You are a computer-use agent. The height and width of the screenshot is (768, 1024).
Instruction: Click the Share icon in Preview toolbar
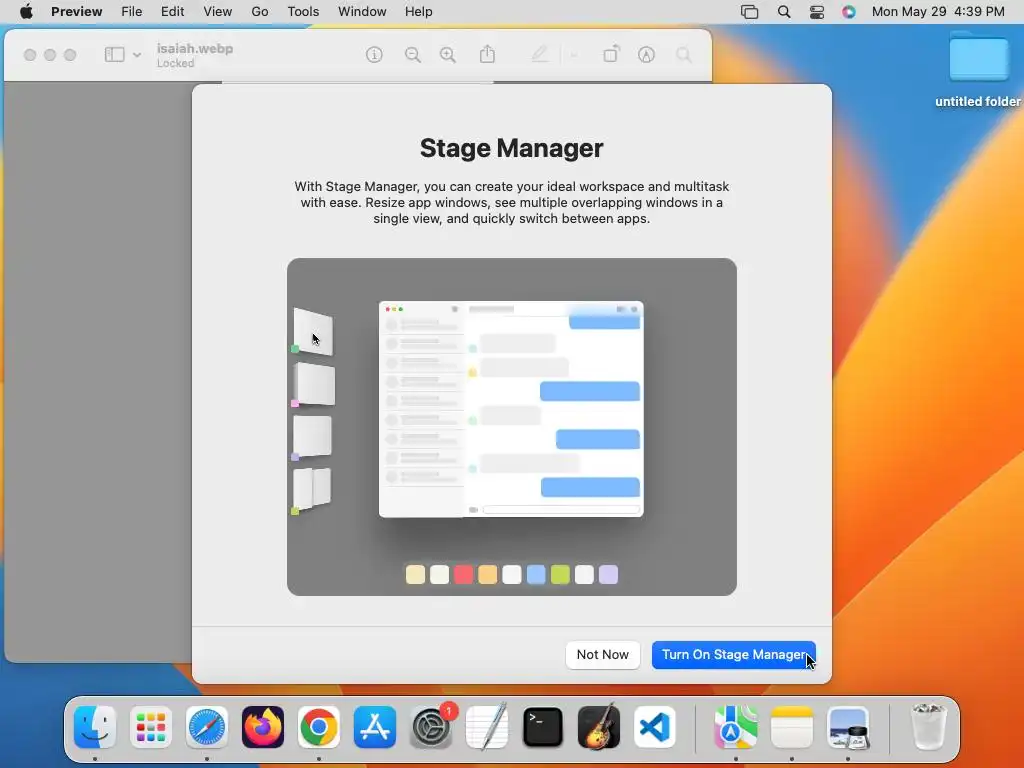pyautogui.click(x=487, y=54)
